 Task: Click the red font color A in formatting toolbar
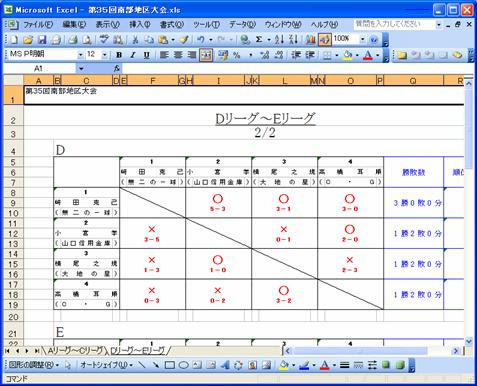tap(368, 55)
